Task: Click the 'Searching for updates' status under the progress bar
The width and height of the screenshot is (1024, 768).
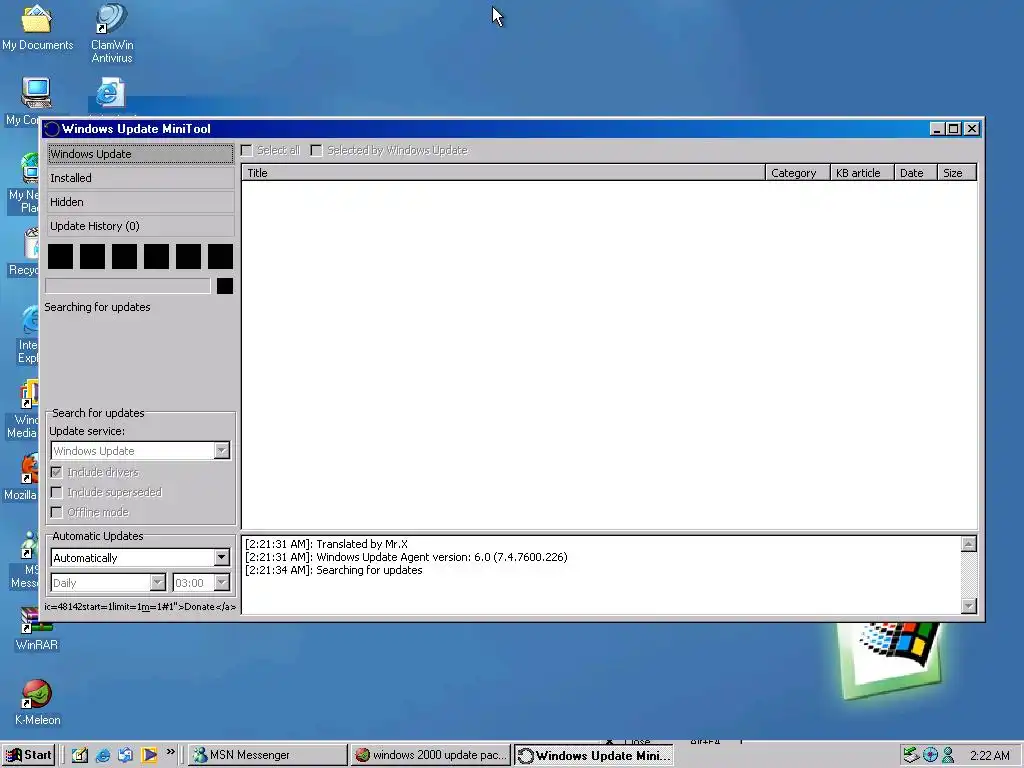Action: coord(97,307)
